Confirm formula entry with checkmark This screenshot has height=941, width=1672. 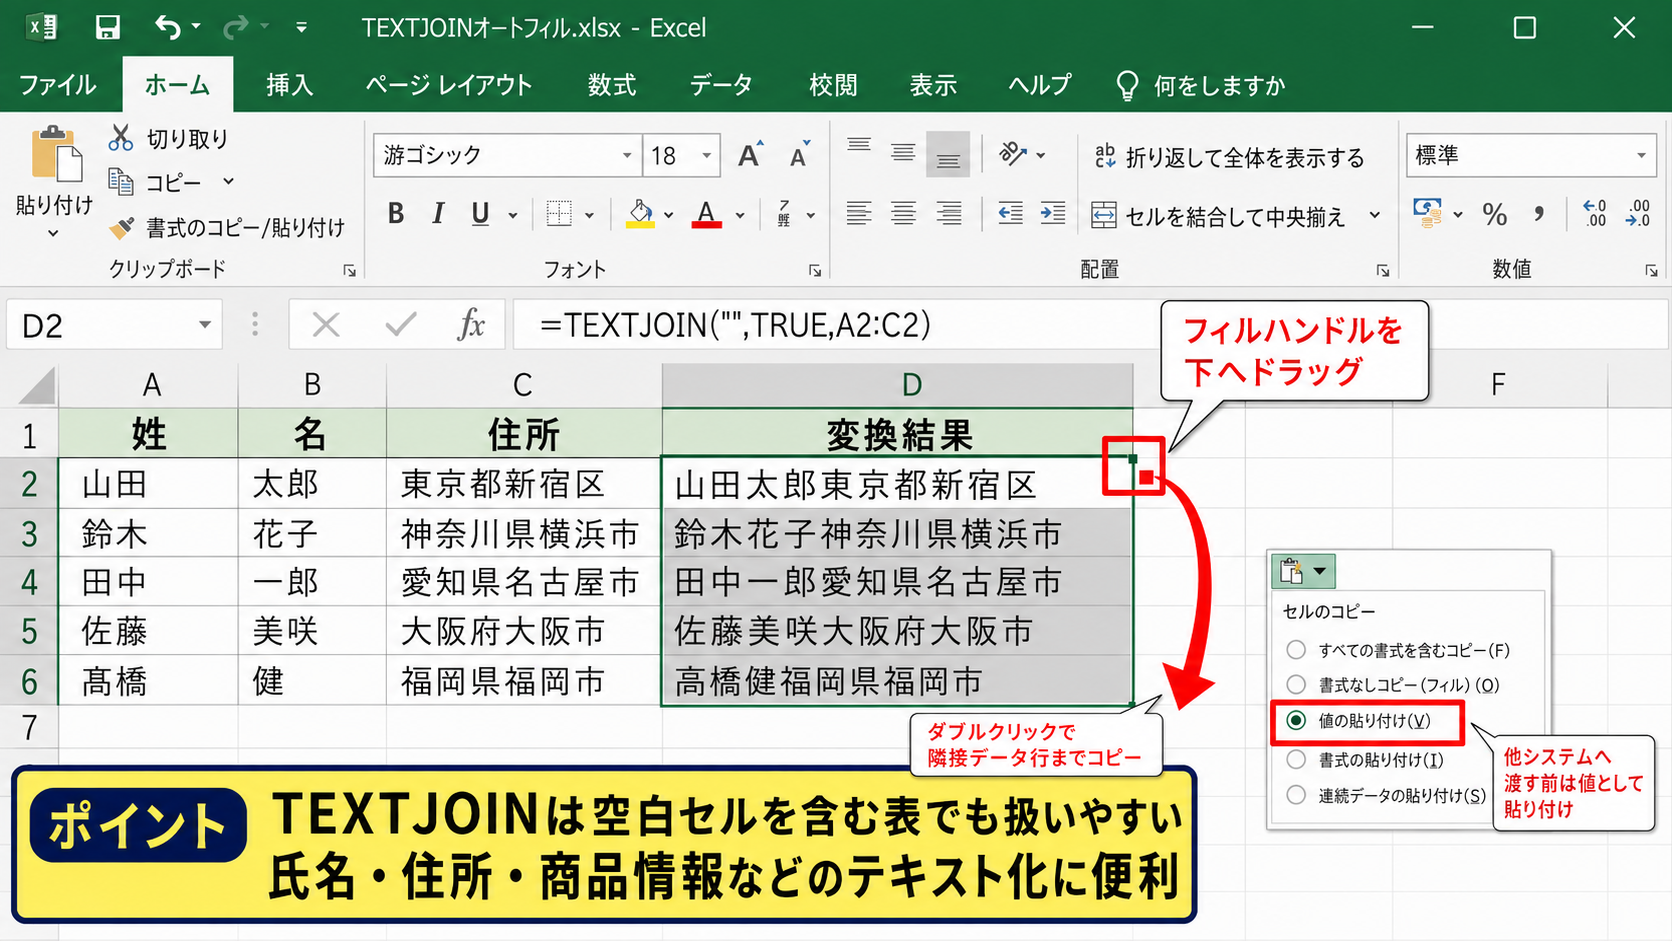pos(400,324)
